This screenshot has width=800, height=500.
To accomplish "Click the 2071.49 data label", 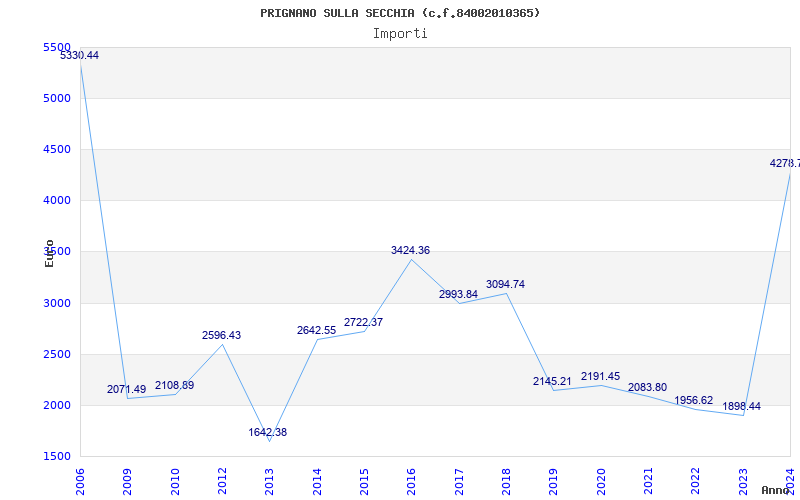I will 126,389.
